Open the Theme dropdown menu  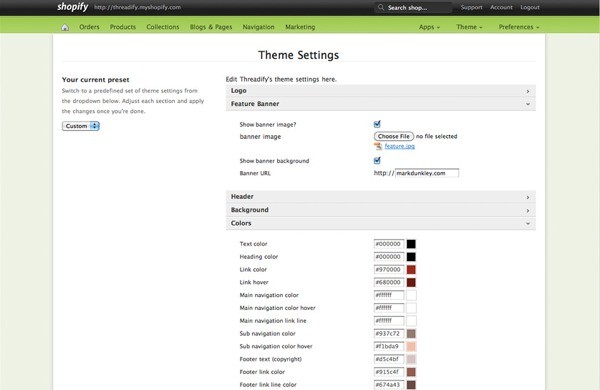pyautogui.click(x=469, y=27)
